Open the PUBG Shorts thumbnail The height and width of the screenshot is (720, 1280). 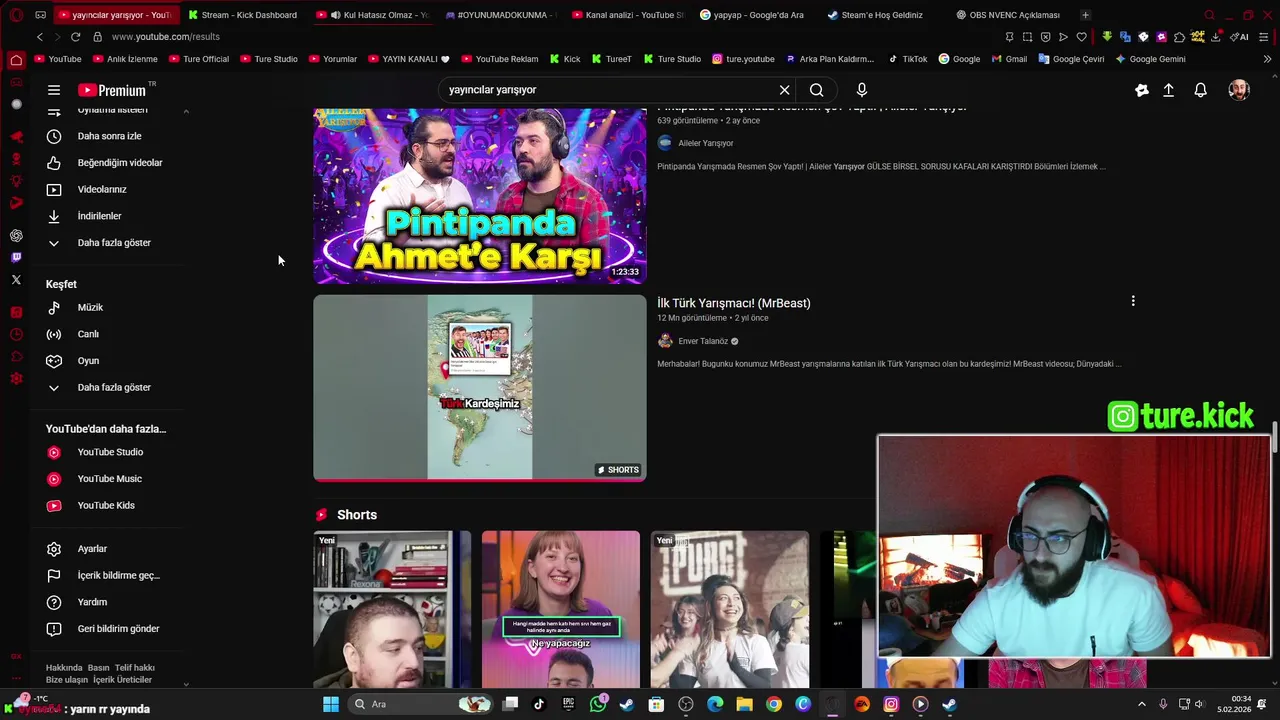730,610
